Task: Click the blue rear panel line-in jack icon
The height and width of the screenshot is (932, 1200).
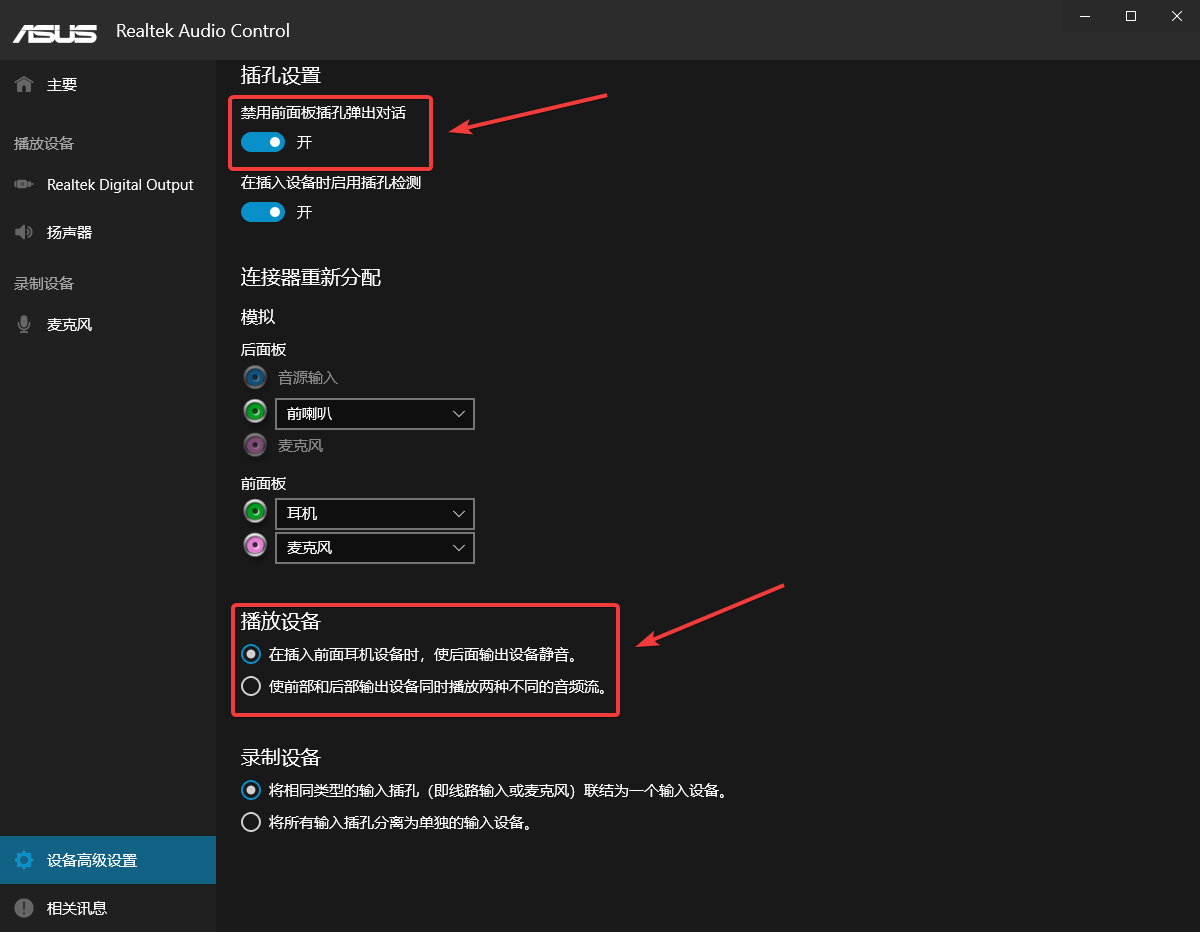Action: pos(256,378)
